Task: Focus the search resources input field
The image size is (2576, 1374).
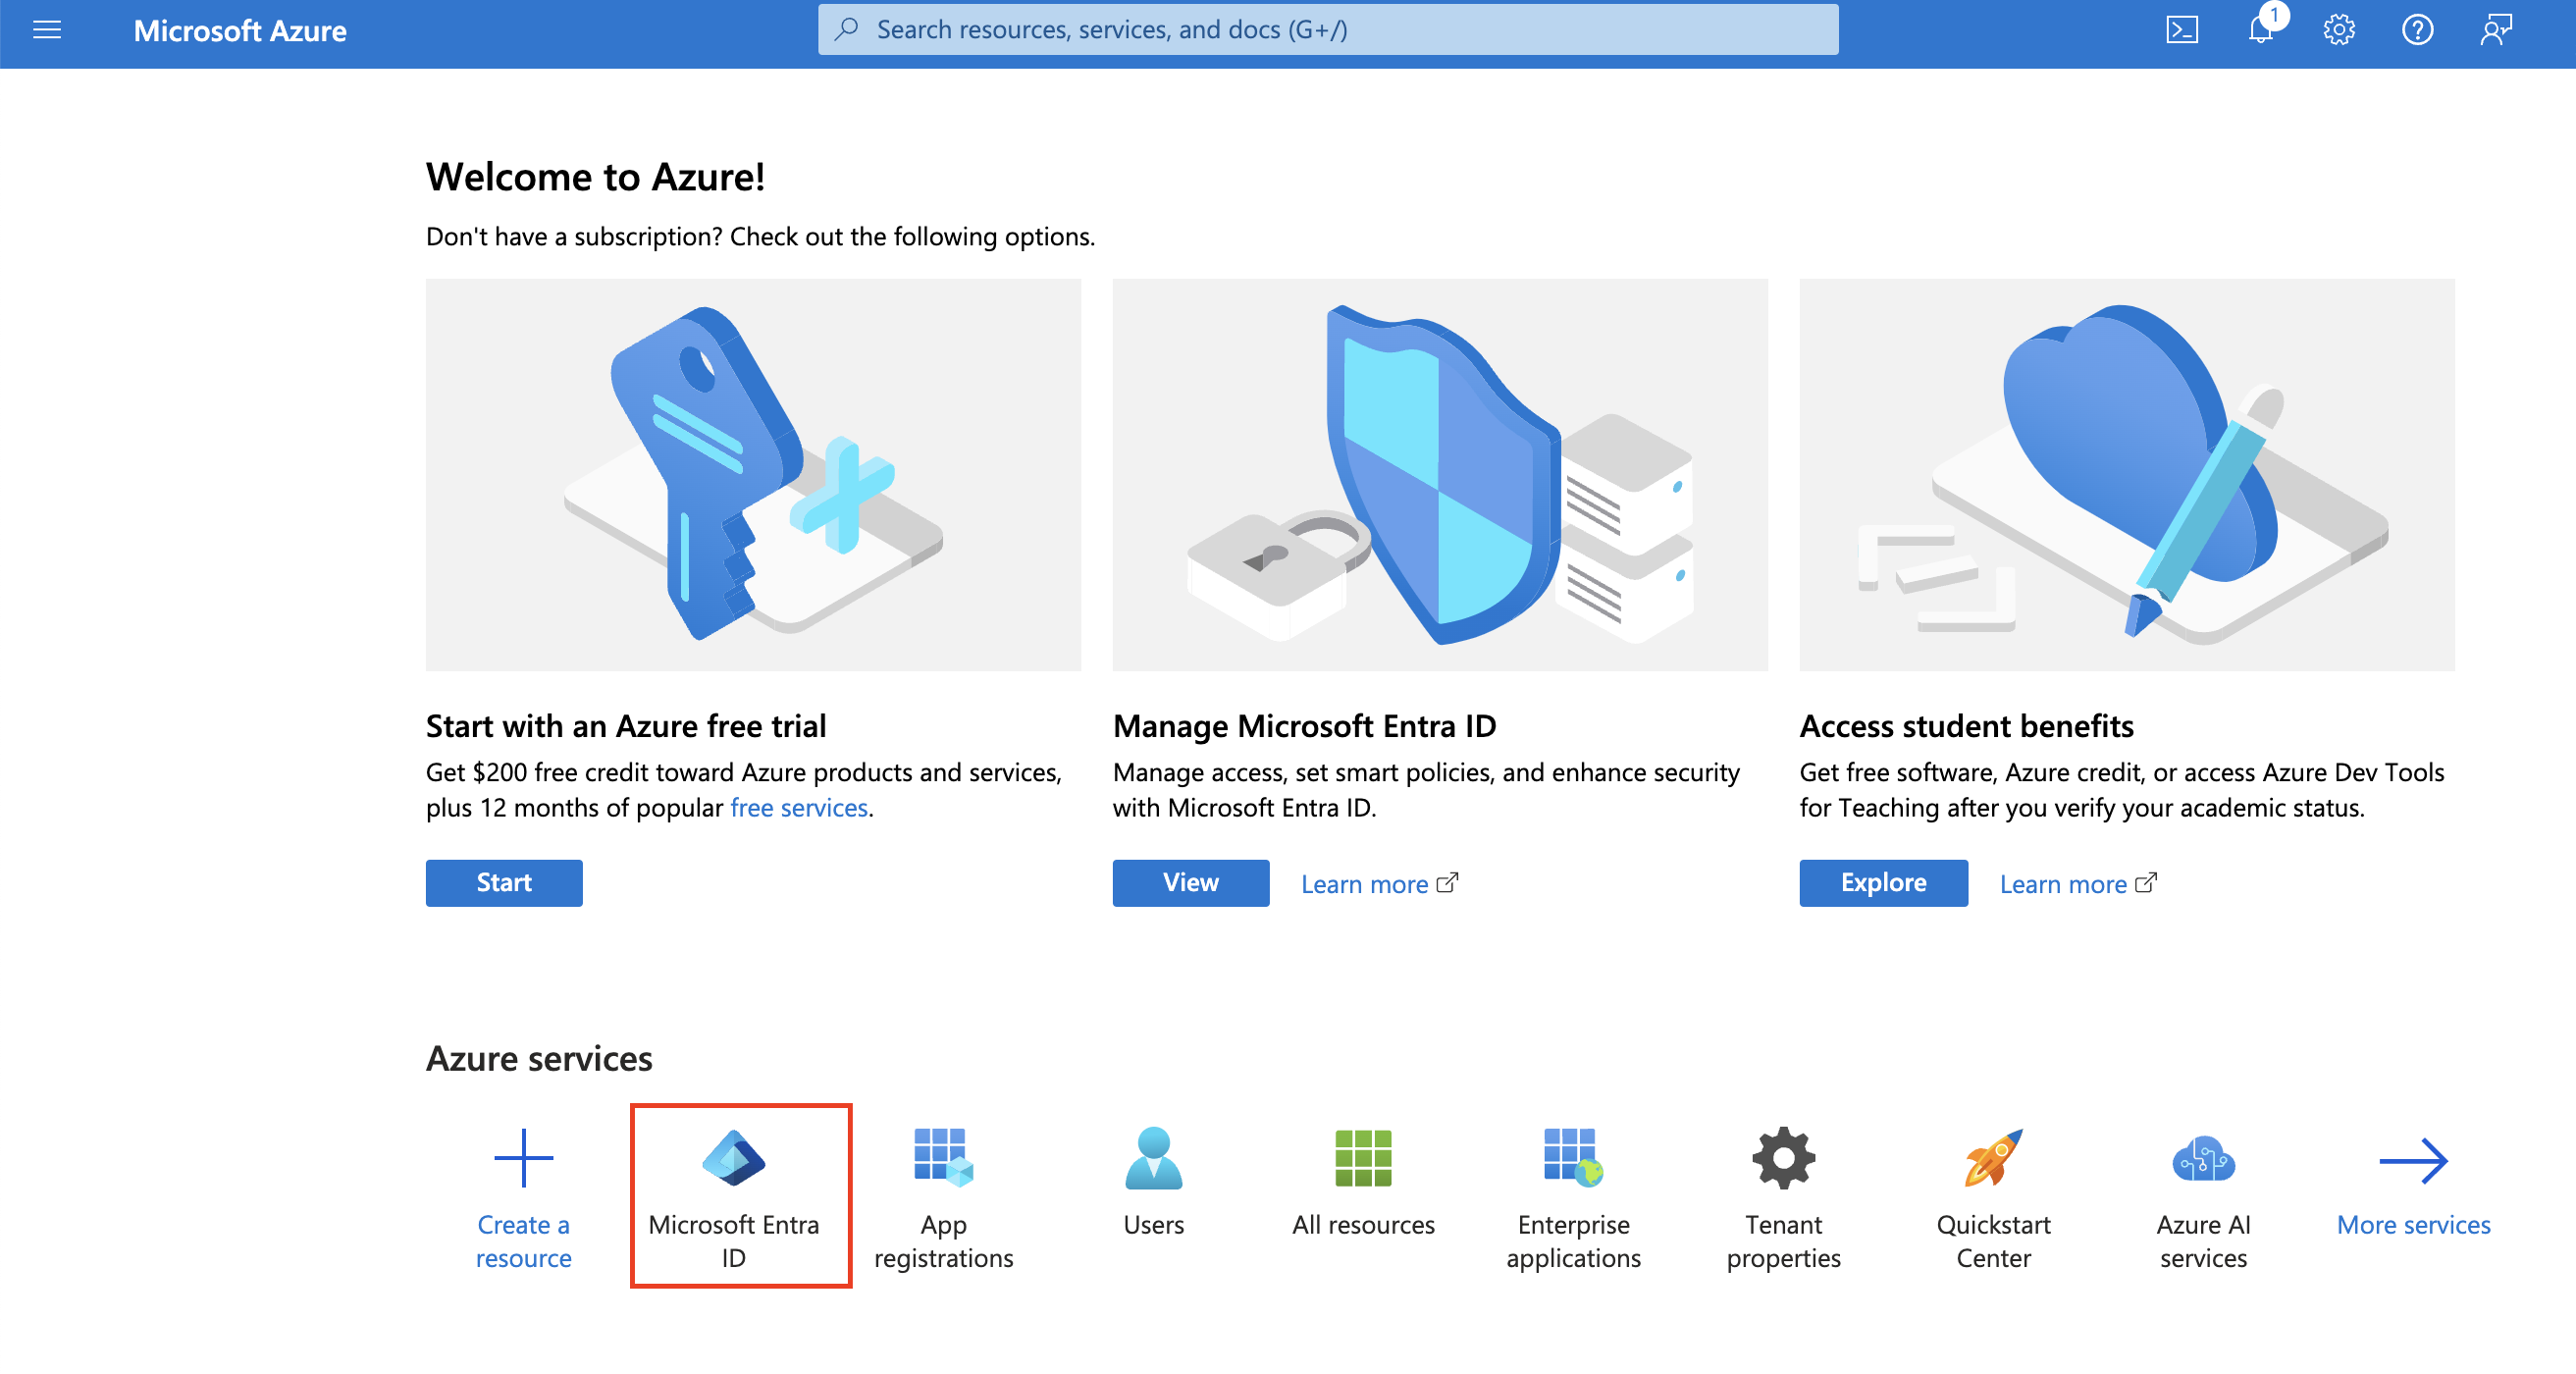Action: click(x=1327, y=30)
